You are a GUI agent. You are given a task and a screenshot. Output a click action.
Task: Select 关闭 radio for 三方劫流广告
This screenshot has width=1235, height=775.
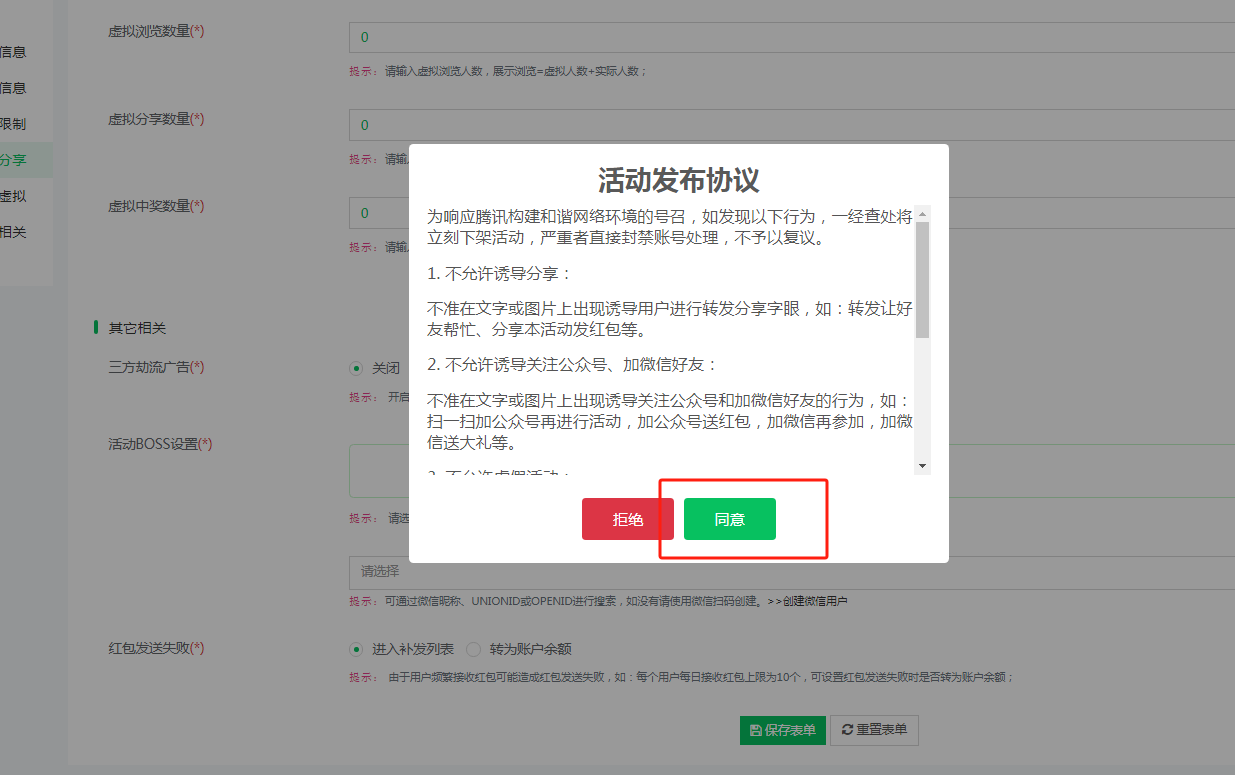click(x=356, y=368)
